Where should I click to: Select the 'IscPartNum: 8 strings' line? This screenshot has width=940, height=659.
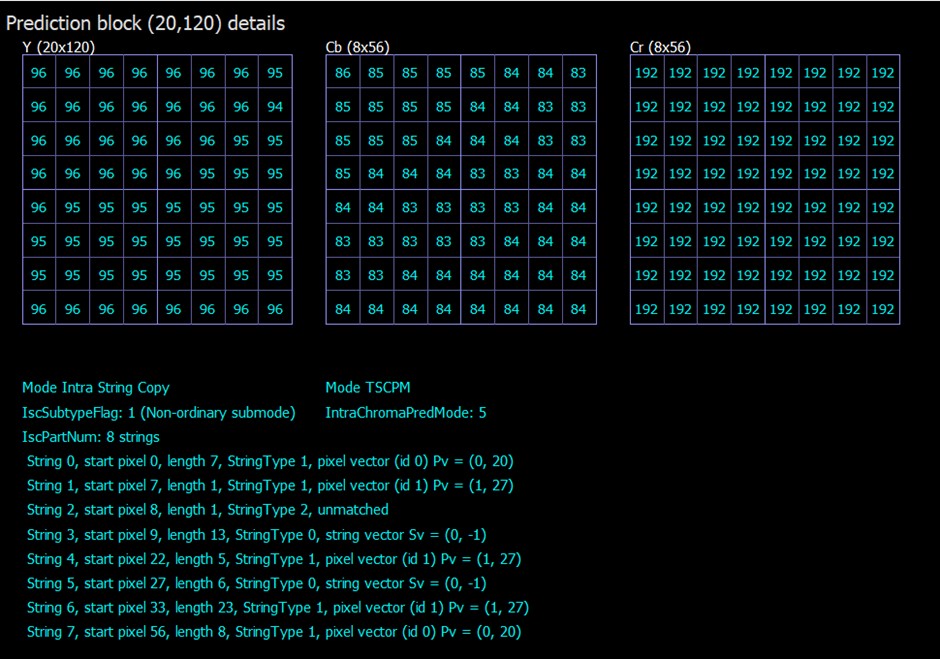tap(91, 437)
